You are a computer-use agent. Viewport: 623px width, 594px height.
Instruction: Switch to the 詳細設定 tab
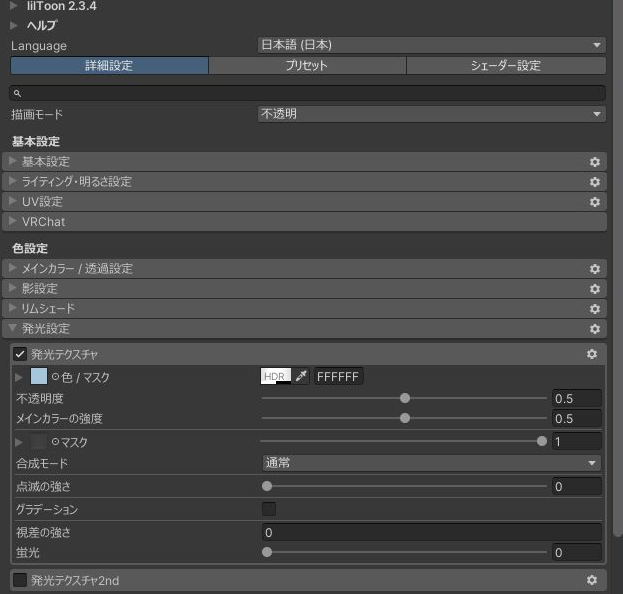pyautogui.click(x=109, y=66)
